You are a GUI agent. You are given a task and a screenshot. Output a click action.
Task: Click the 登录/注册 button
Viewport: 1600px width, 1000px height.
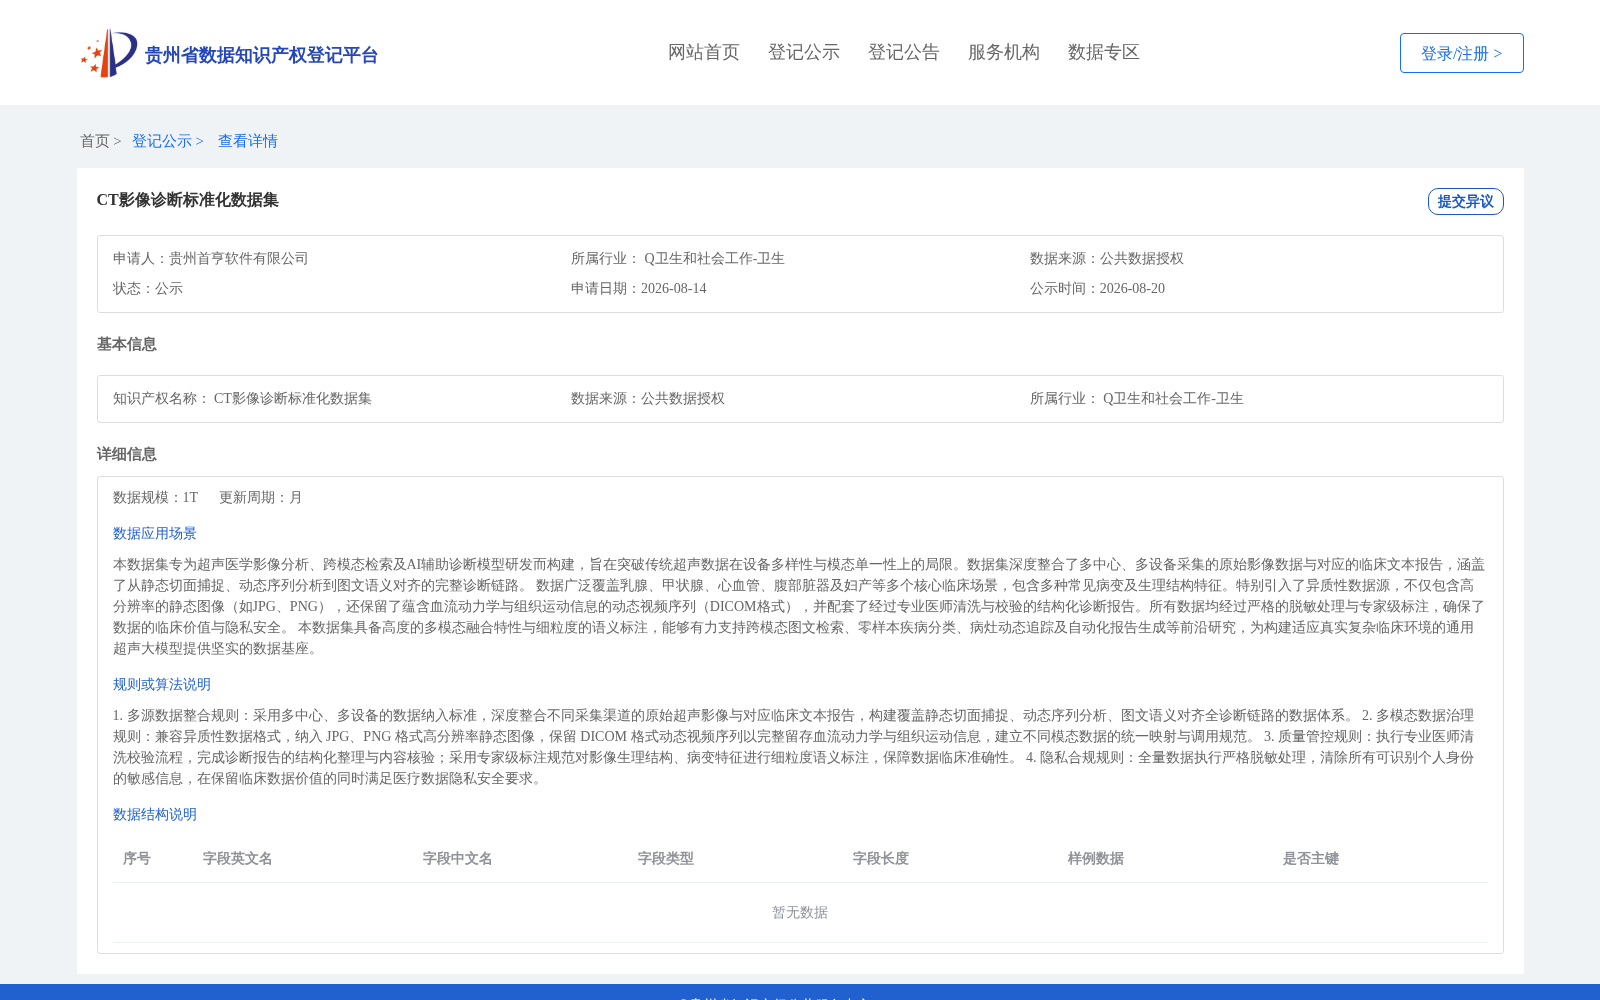pyautogui.click(x=1462, y=53)
